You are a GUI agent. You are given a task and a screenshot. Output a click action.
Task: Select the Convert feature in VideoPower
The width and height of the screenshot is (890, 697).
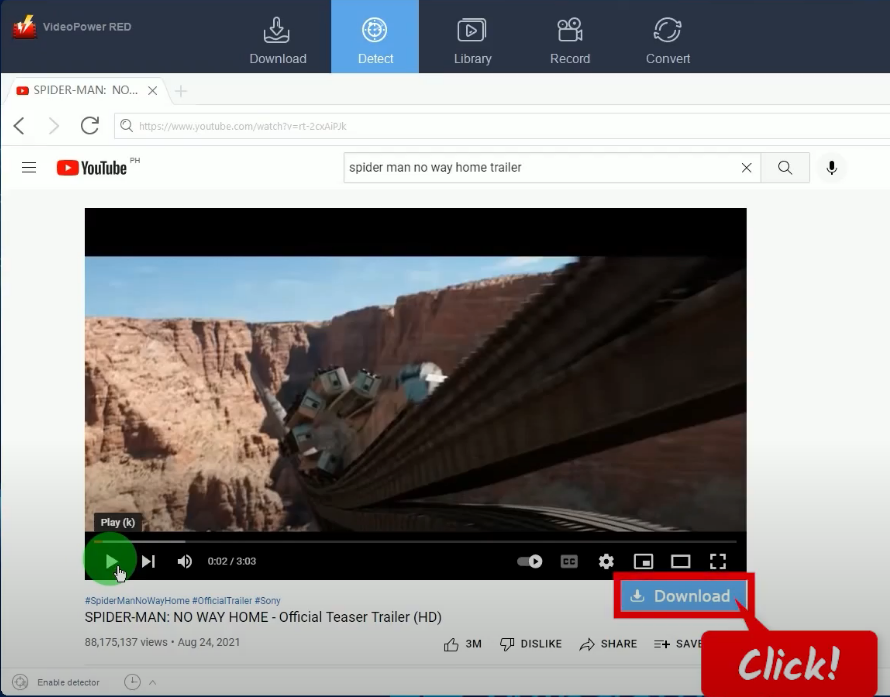tap(667, 38)
